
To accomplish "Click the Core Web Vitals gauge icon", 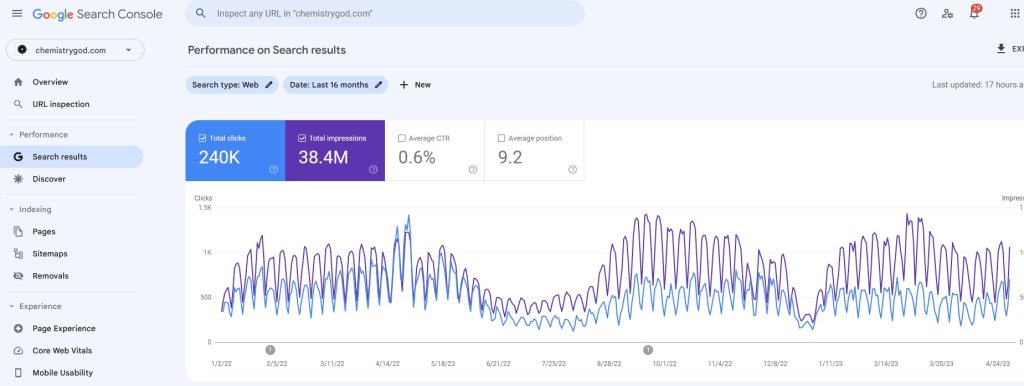I will tap(18, 351).
